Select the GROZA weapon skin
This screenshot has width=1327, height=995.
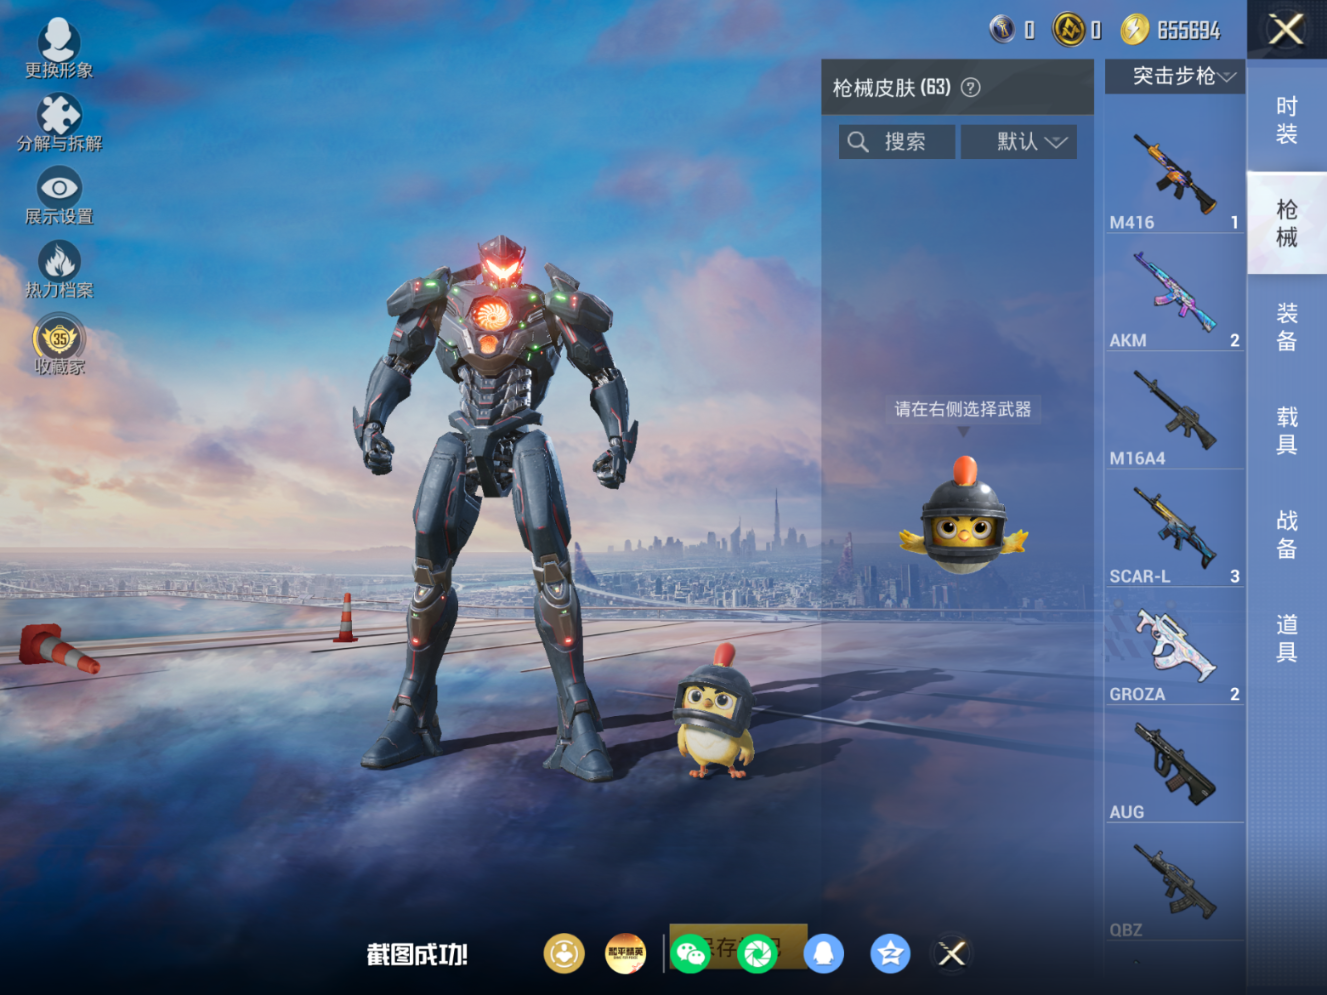pyautogui.click(x=1174, y=647)
